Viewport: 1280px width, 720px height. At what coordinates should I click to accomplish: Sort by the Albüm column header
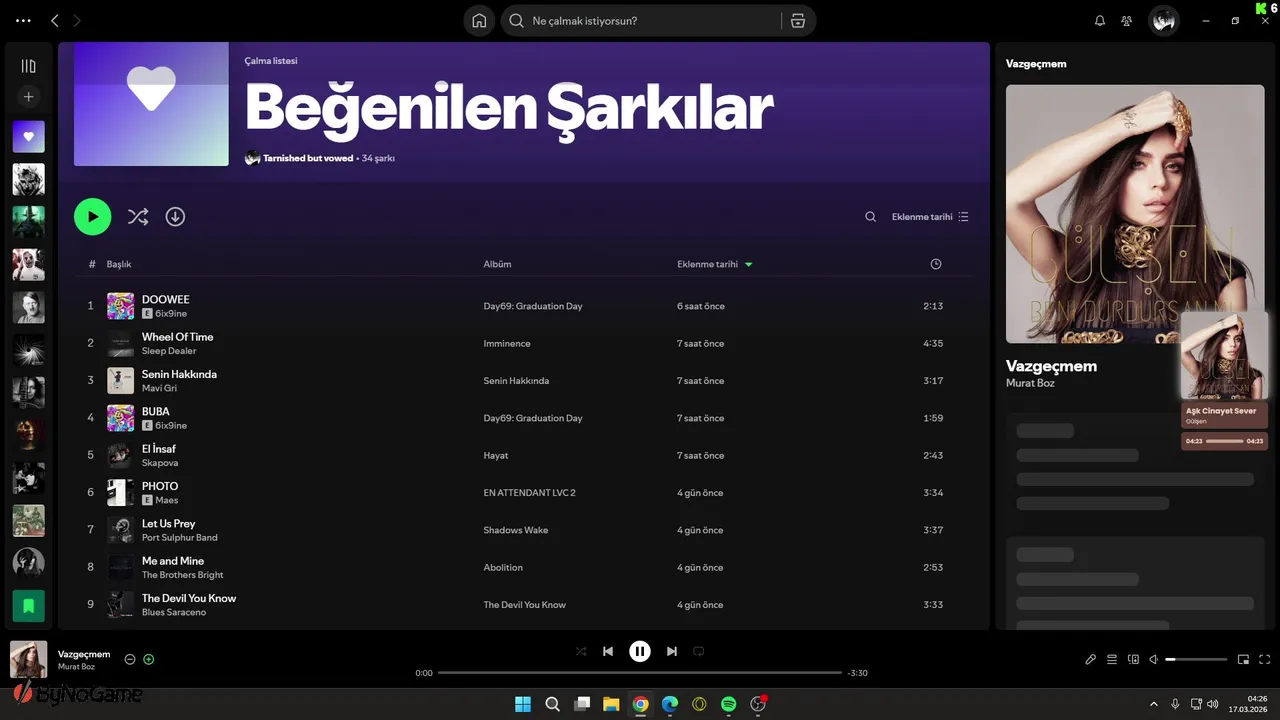pos(497,264)
